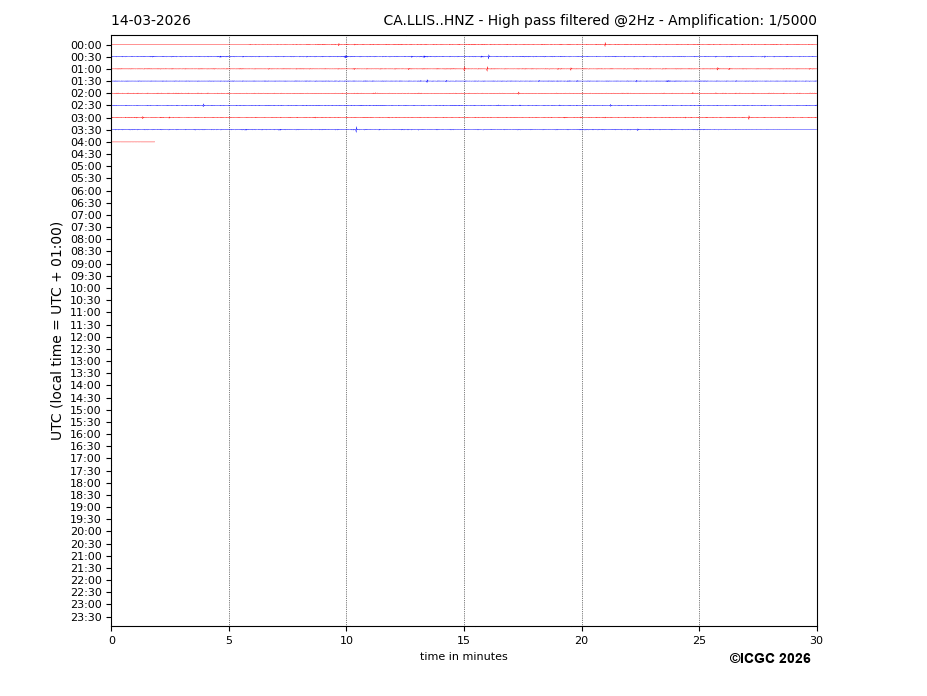Image resolution: width=927 pixels, height=696 pixels.
Task: Click the red spike near minute 27 at 03:00
Action: [x=748, y=117]
